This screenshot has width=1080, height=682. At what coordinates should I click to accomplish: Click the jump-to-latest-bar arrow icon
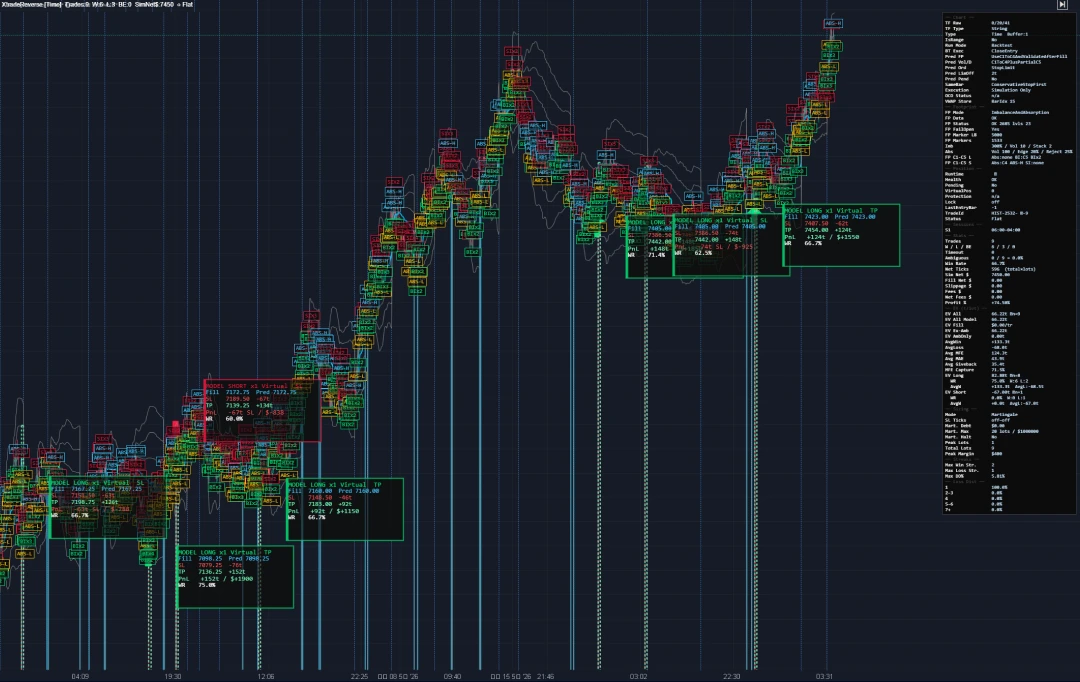[x=1061, y=5]
